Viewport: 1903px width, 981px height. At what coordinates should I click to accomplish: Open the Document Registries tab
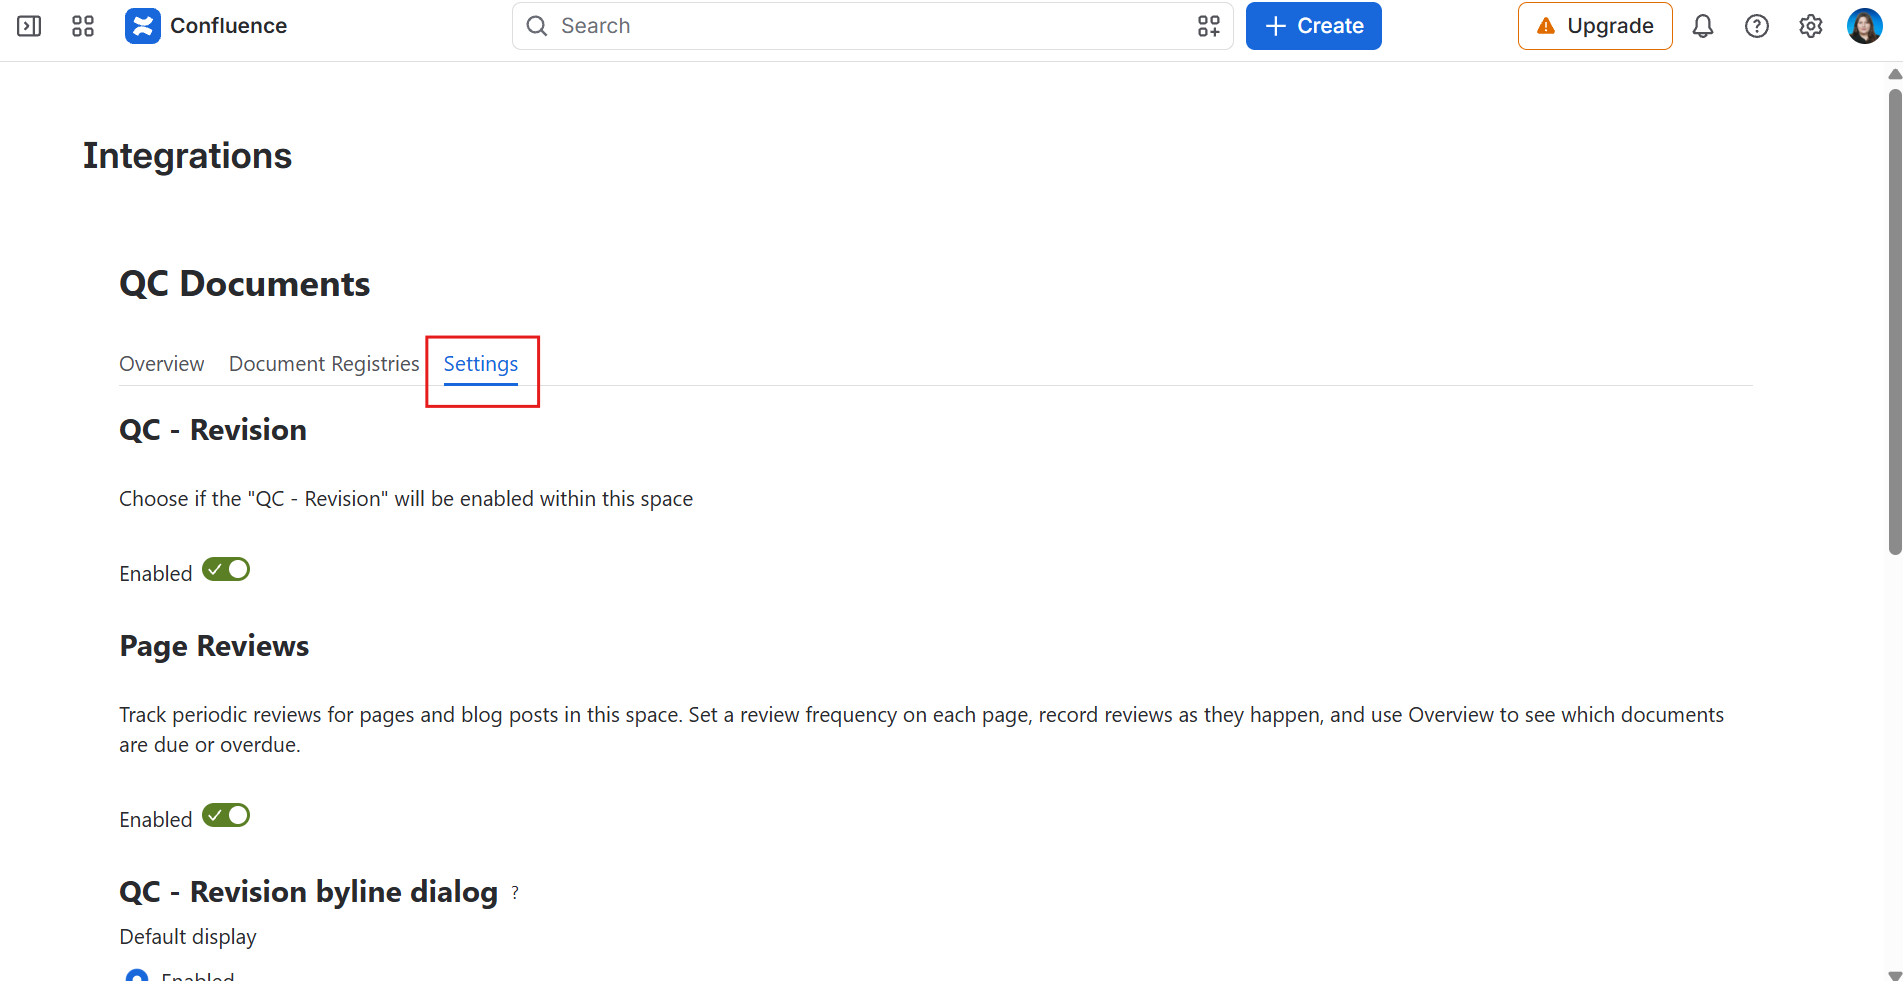click(x=324, y=364)
